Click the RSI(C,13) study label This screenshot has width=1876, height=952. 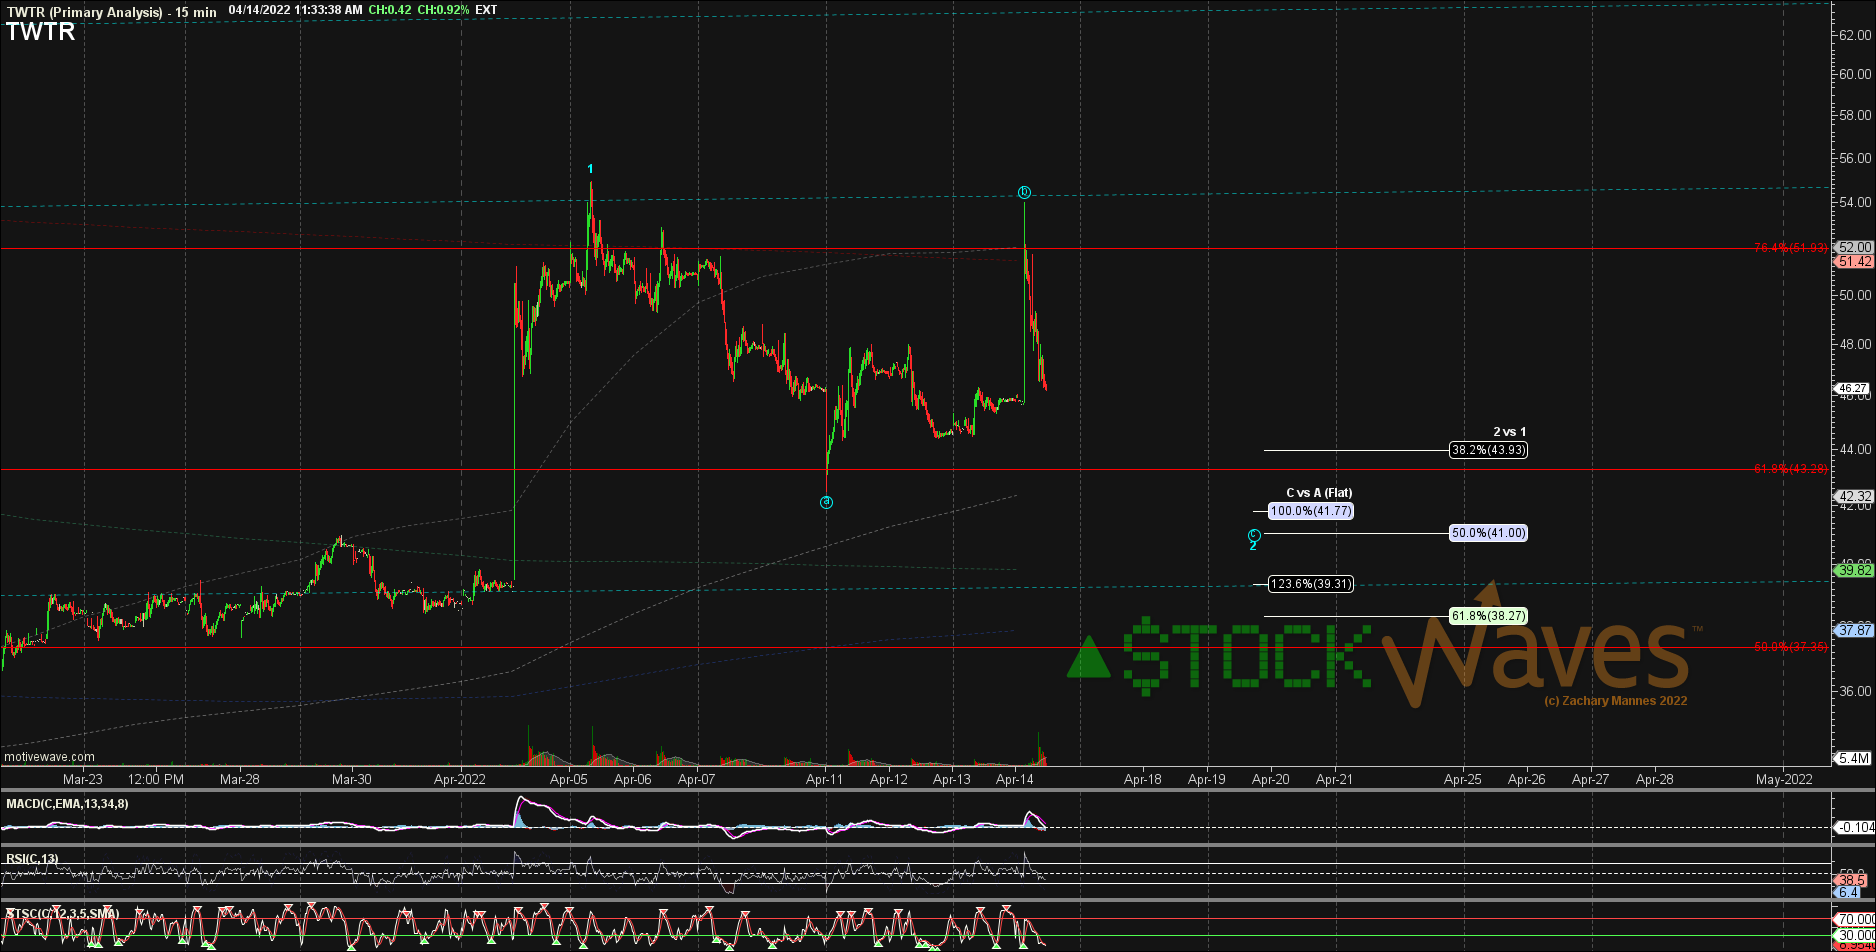point(33,859)
